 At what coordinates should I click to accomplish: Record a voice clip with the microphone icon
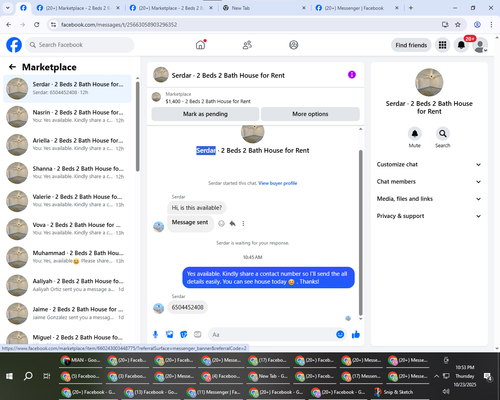point(155,334)
